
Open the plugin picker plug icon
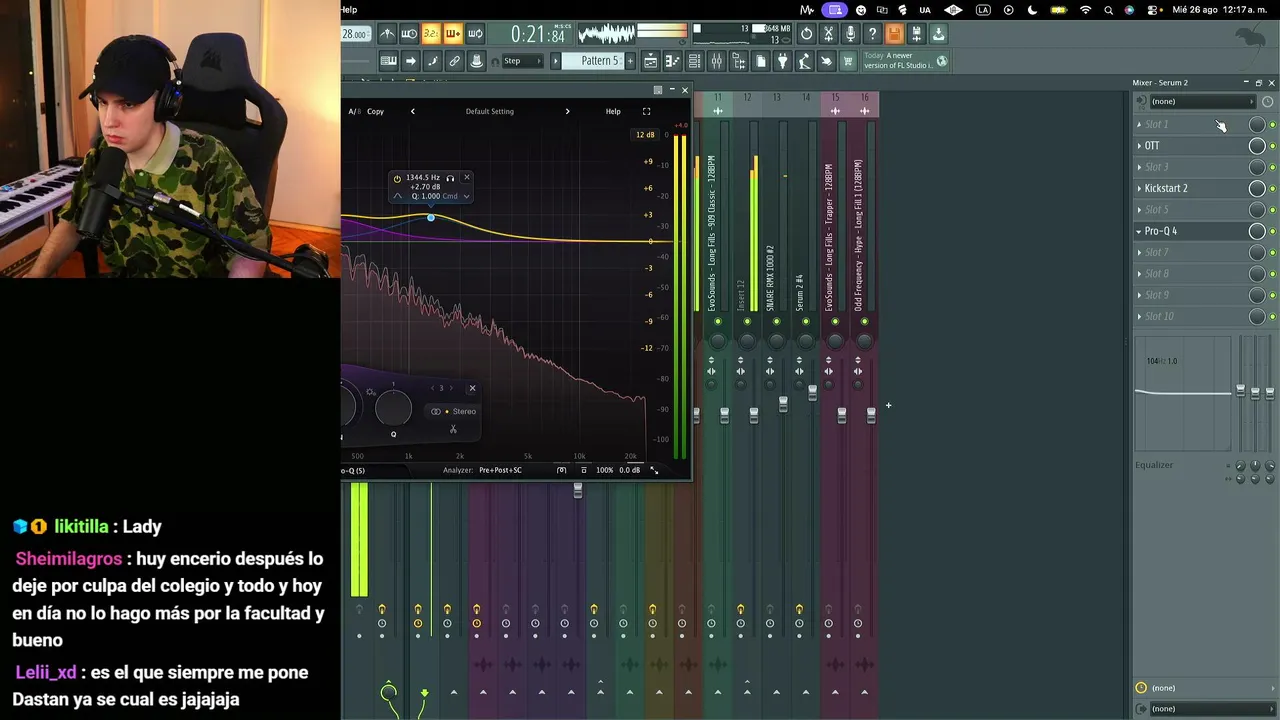782,61
